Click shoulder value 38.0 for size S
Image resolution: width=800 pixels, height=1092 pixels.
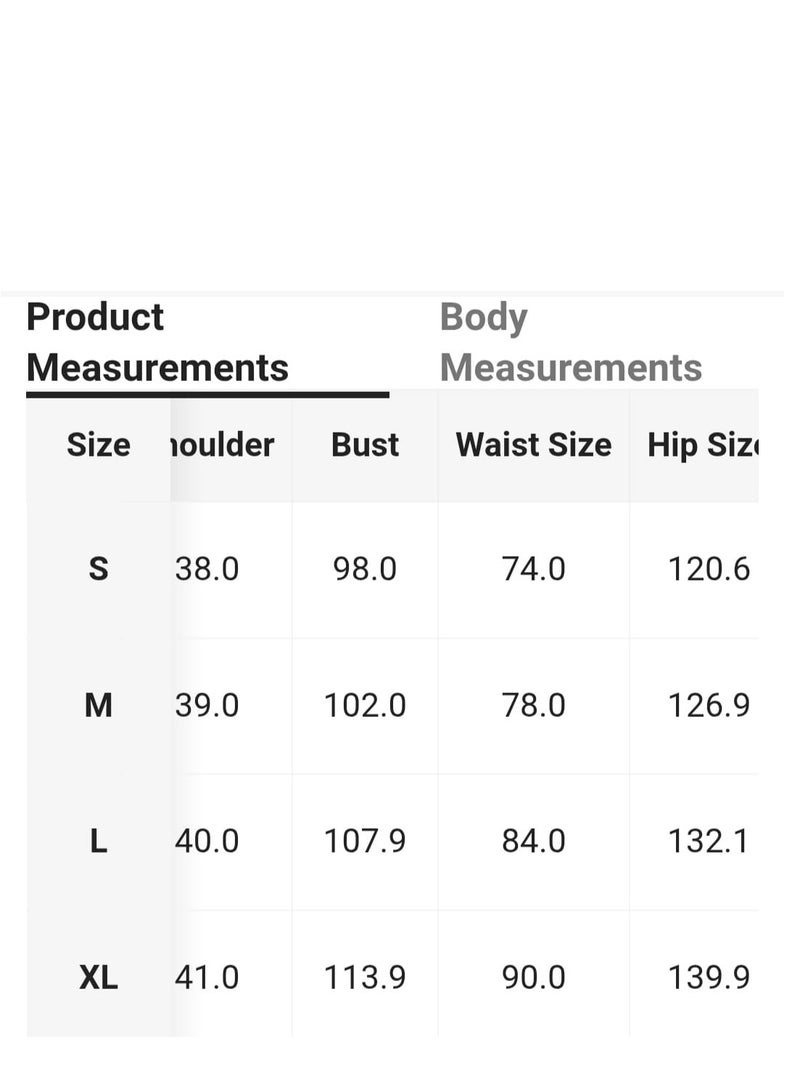click(207, 569)
